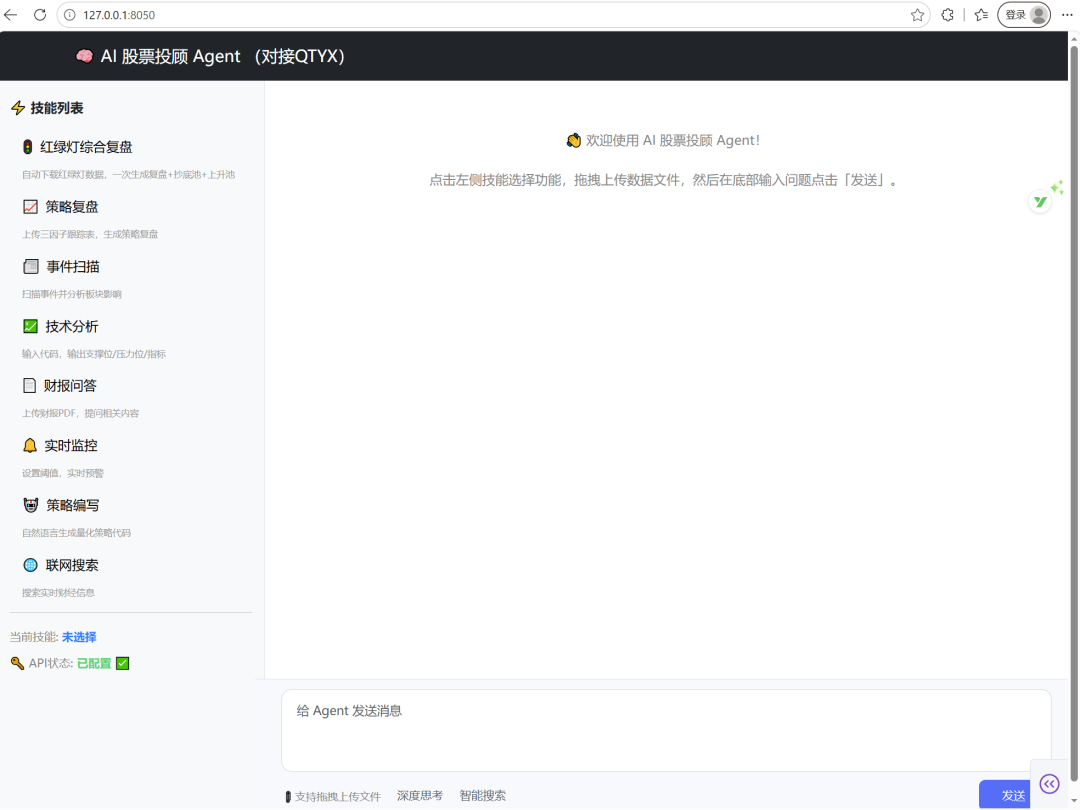Click the blue 发送 button
The height and width of the screenshot is (810, 1080).
tap(1005, 795)
